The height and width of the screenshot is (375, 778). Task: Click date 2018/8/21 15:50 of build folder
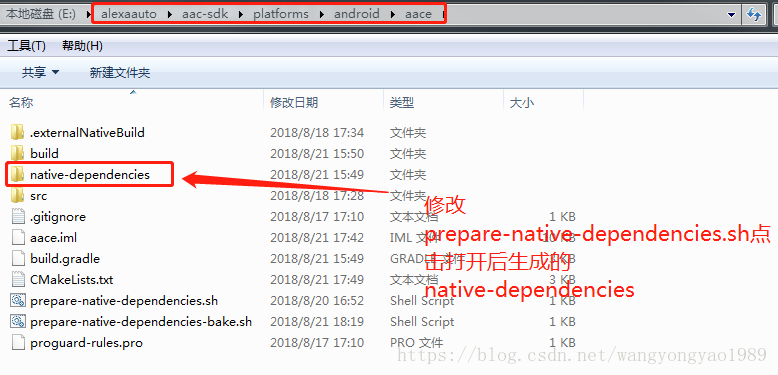pyautogui.click(x=317, y=153)
